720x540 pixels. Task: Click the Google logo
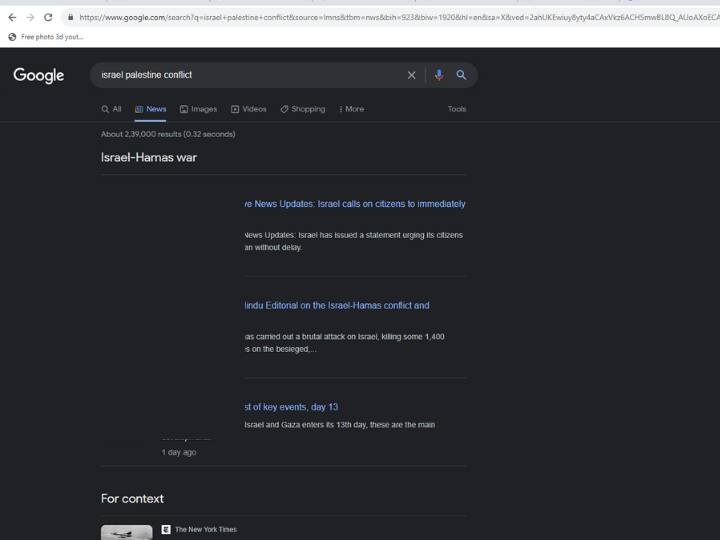point(39,75)
